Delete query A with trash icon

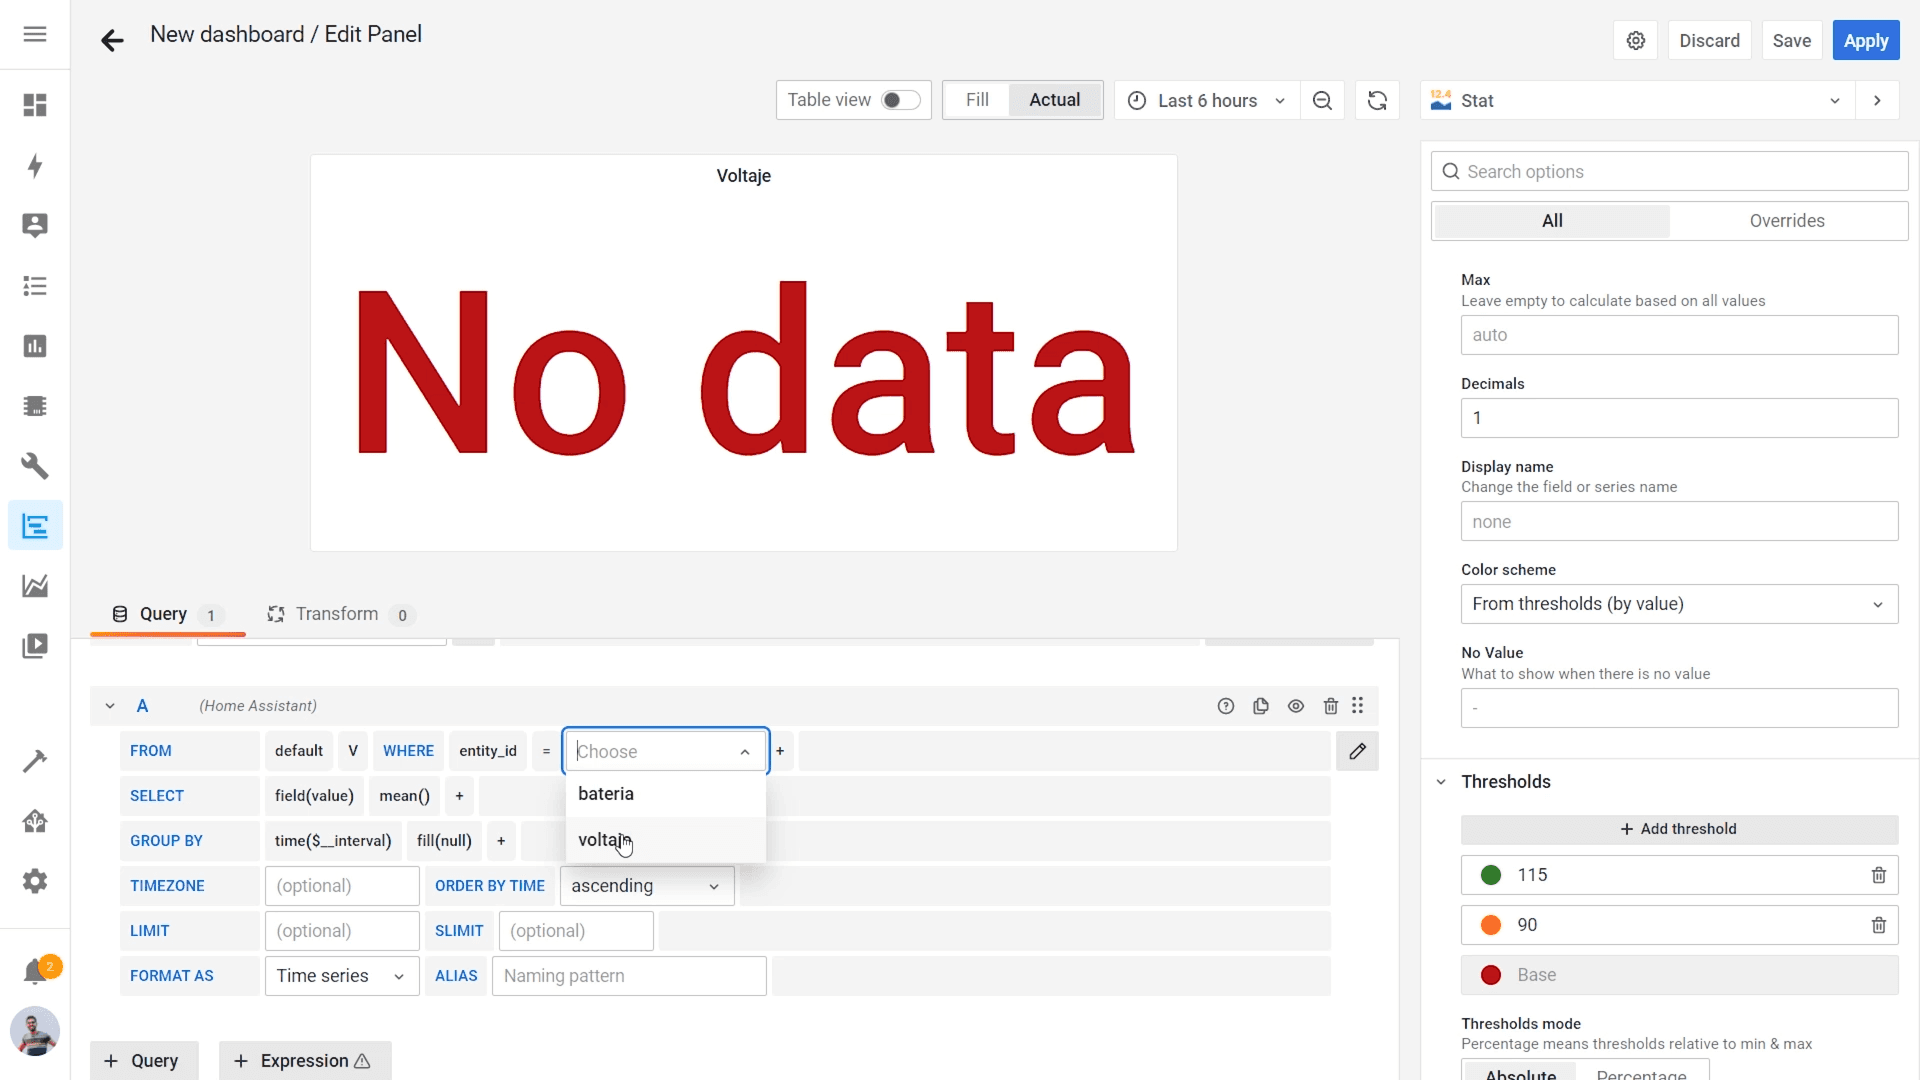click(1330, 706)
